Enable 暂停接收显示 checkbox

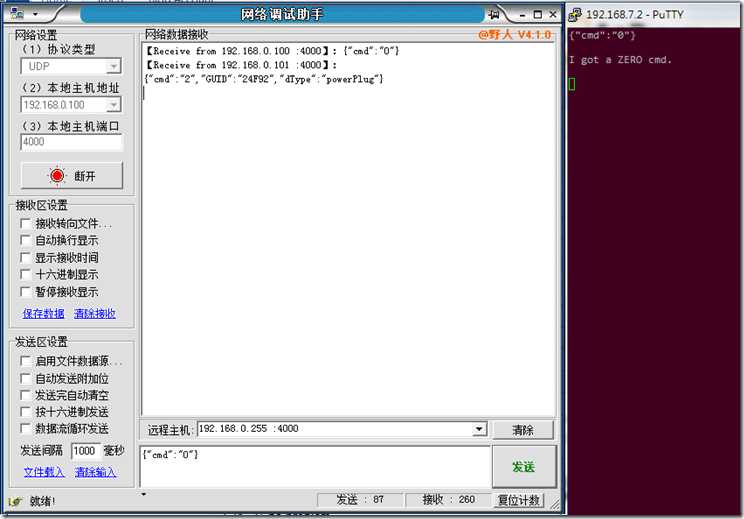point(25,292)
